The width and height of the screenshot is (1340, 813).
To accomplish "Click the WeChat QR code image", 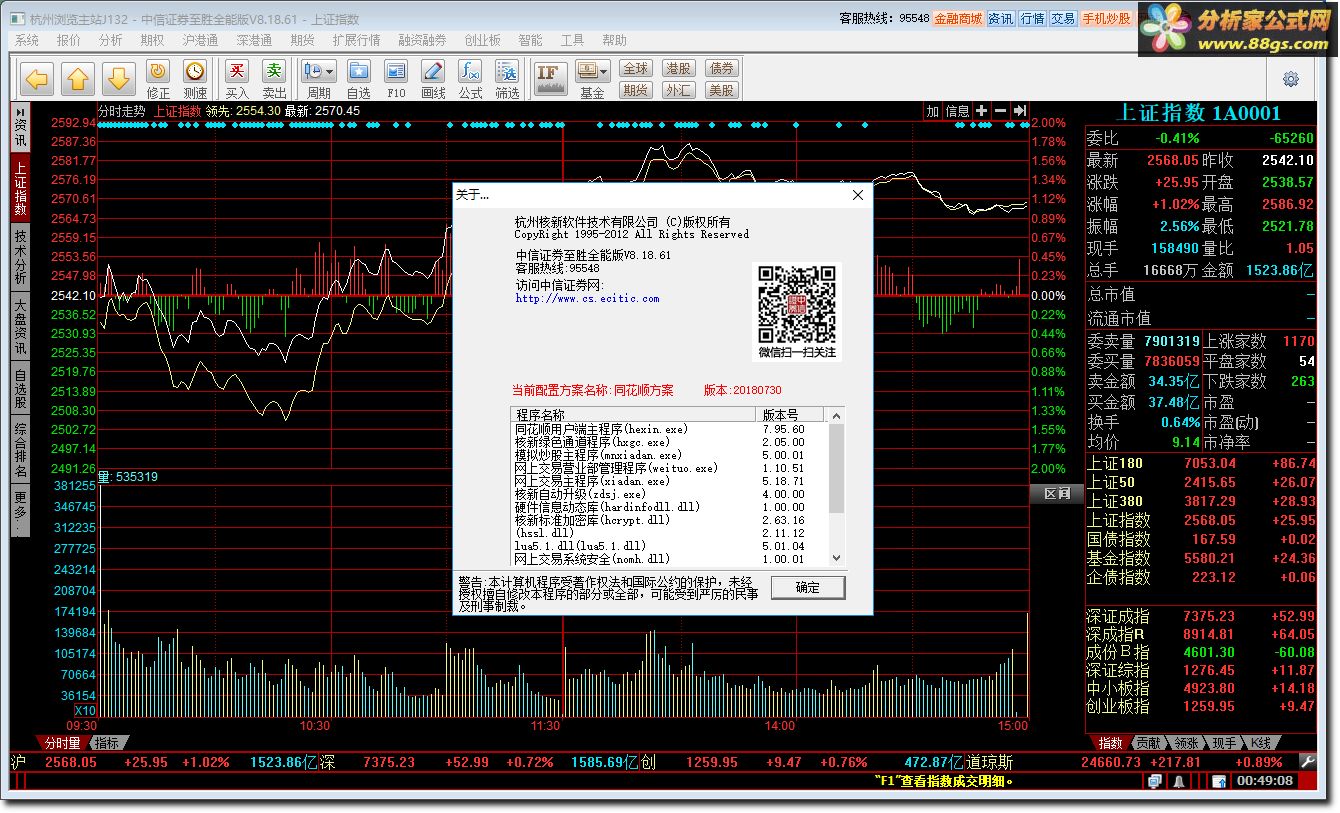I will [x=796, y=311].
